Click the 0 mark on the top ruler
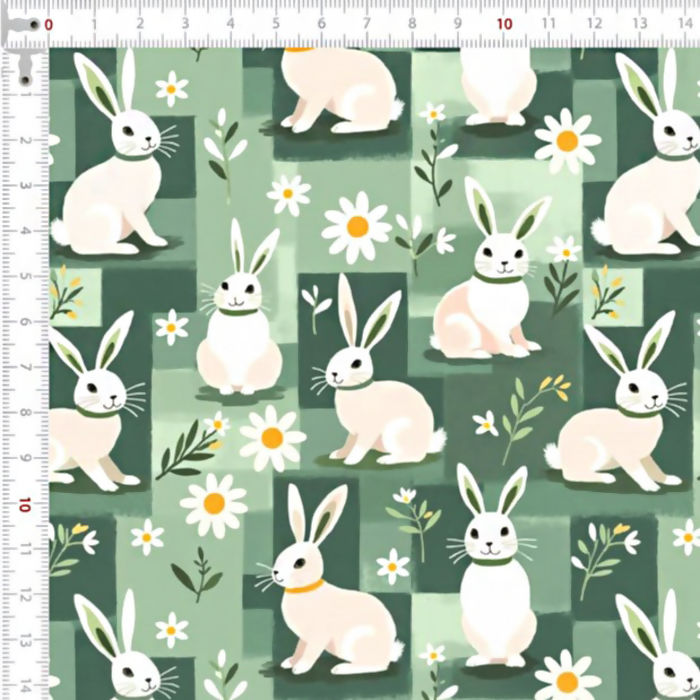Image resolution: width=700 pixels, height=700 pixels. tap(49, 24)
